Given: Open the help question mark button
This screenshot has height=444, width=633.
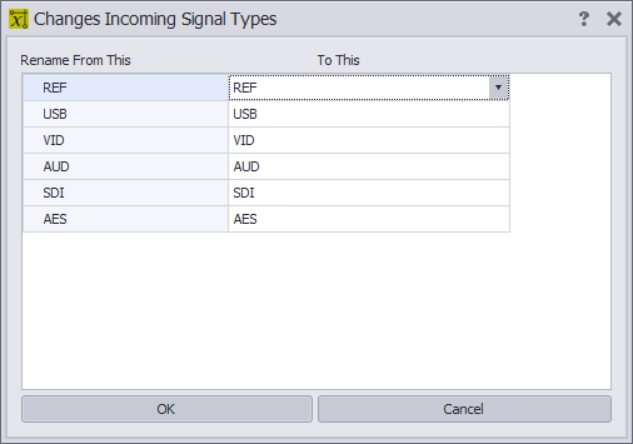Looking at the screenshot, I should (584, 19).
